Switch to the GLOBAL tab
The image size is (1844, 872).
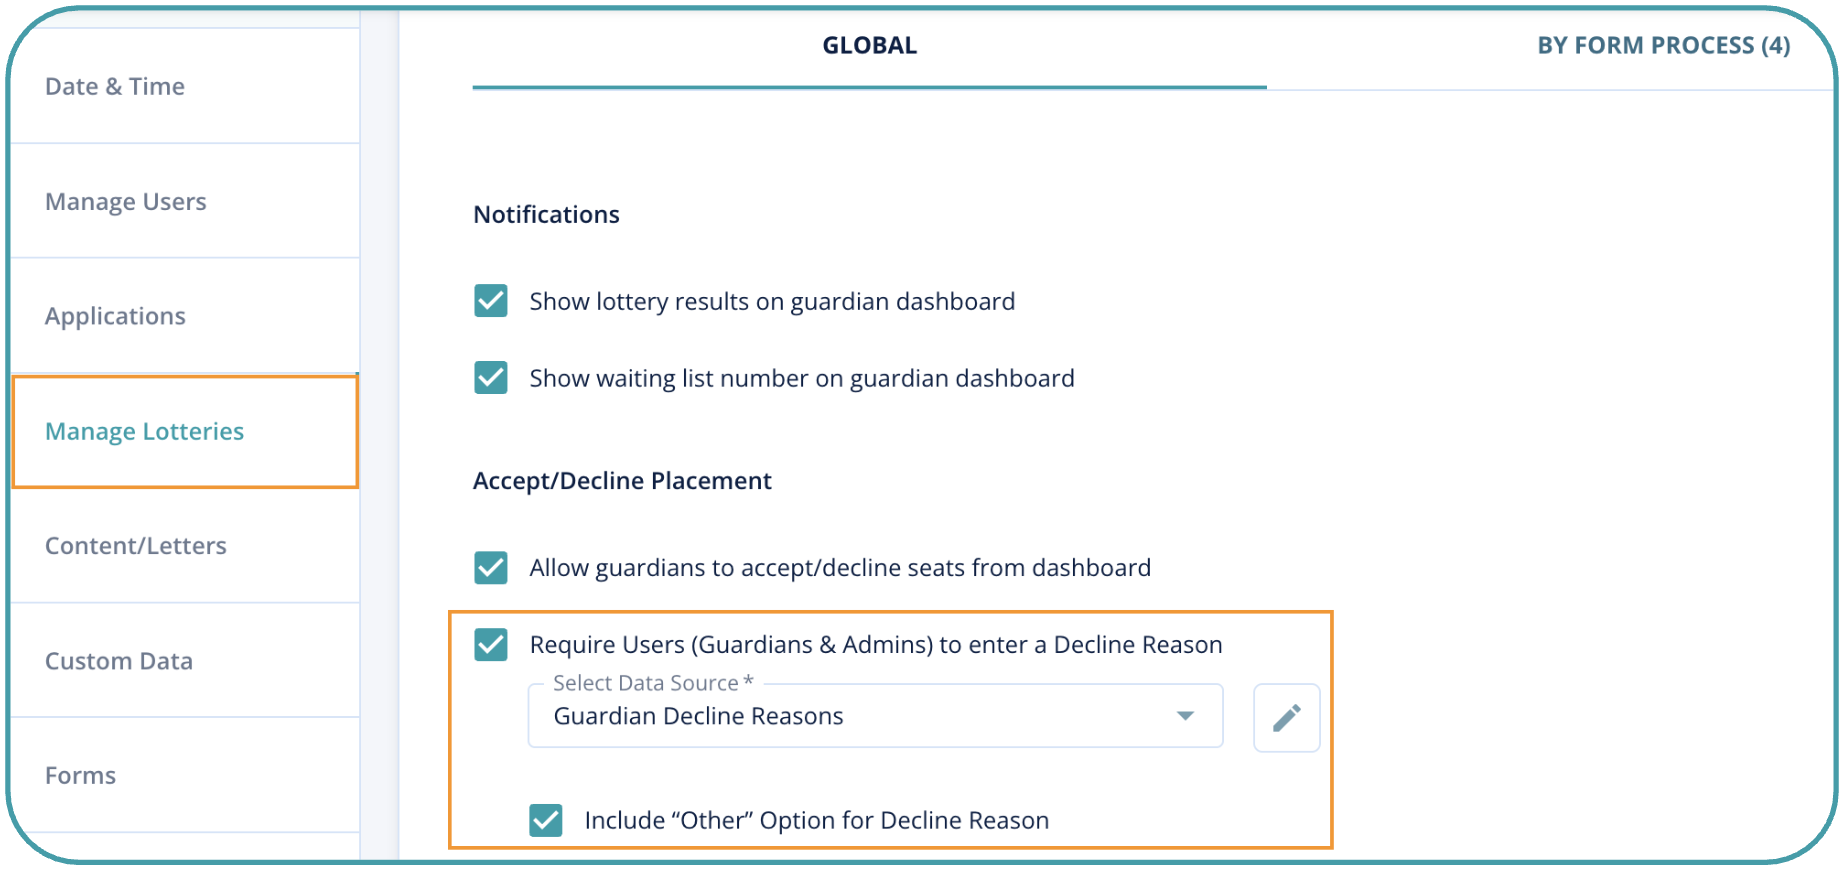click(869, 46)
